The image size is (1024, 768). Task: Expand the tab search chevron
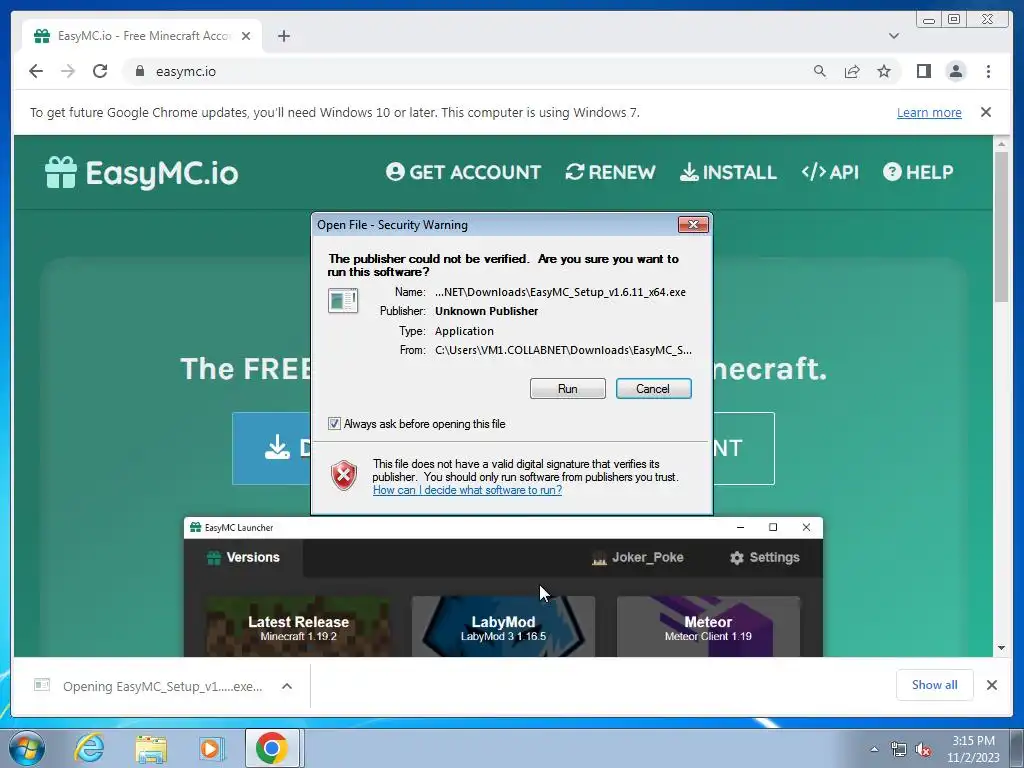pyautogui.click(x=894, y=36)
